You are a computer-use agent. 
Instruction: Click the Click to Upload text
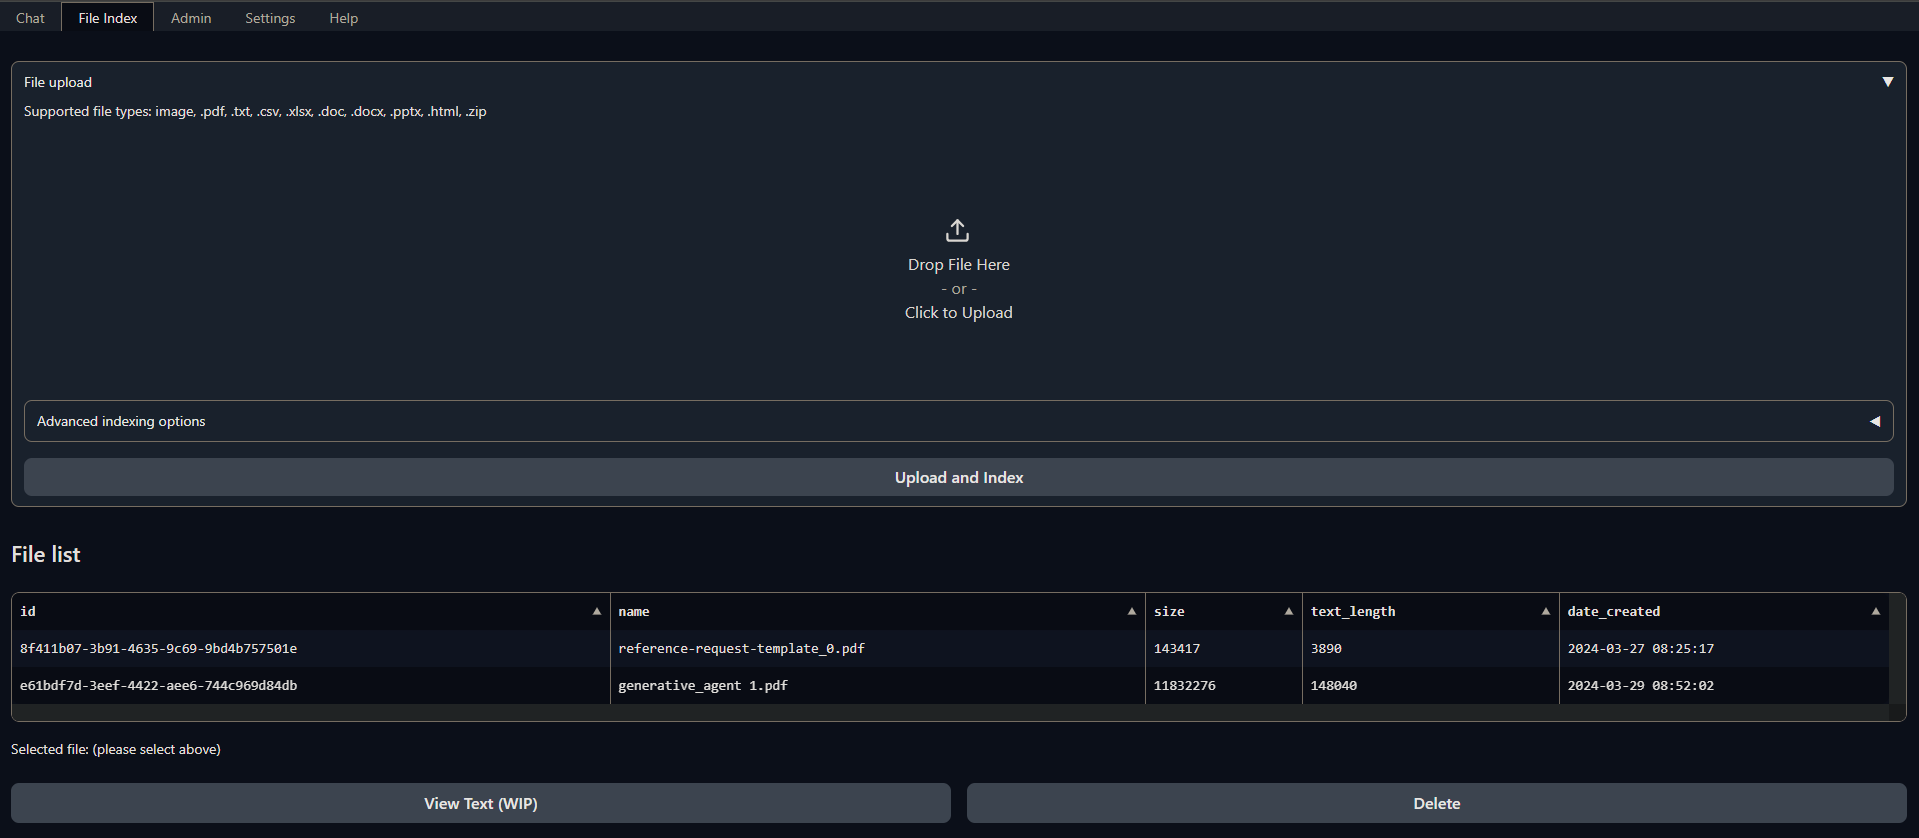958,312
